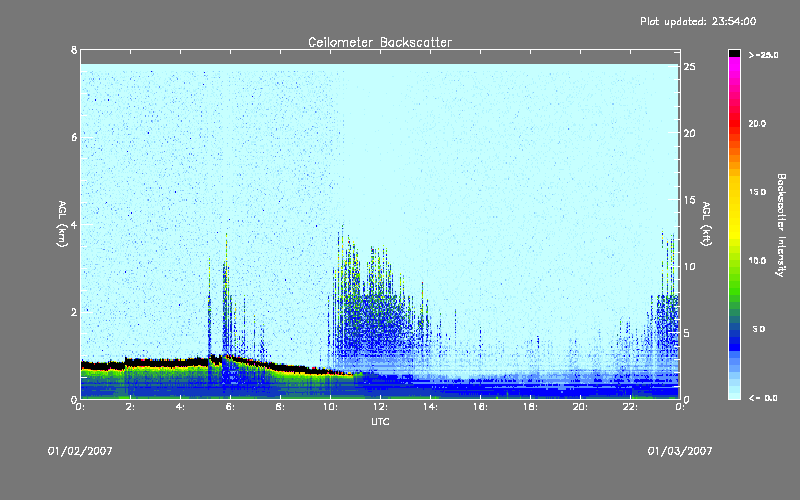Image resolution: width=800 pixels, height=500 pixels.
Task: Click the start date 01/02/2007
Action: point(80,451)
